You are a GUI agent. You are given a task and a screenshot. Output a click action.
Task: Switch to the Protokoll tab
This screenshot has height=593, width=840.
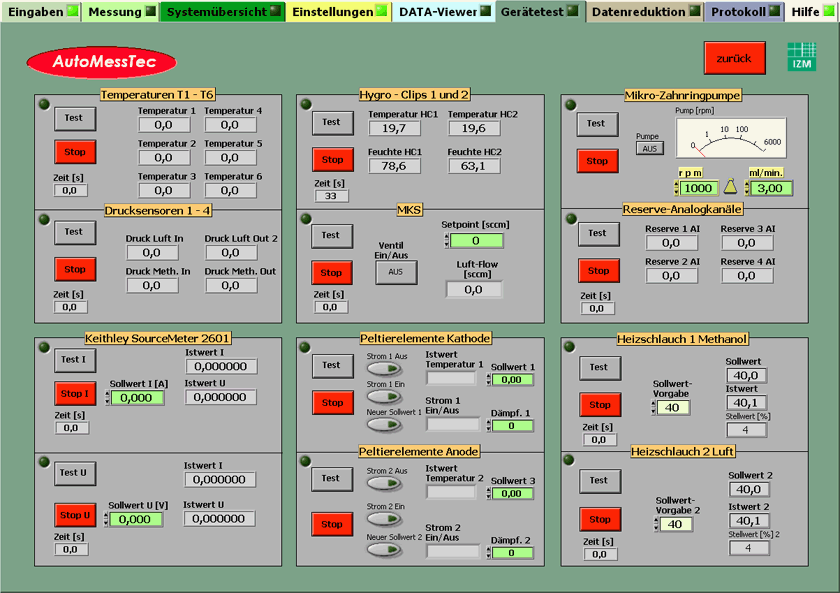coord(744,11)
